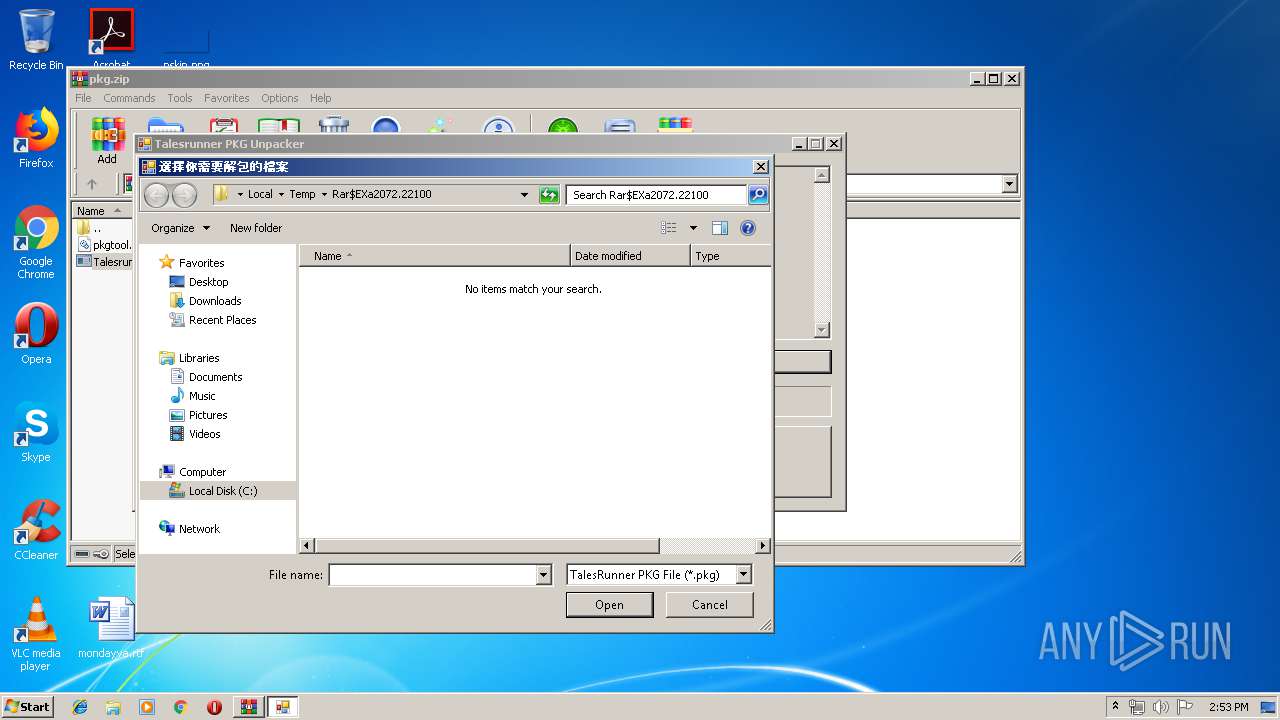Click the Cancel button
1280x720 pixels.
[710, 605]
